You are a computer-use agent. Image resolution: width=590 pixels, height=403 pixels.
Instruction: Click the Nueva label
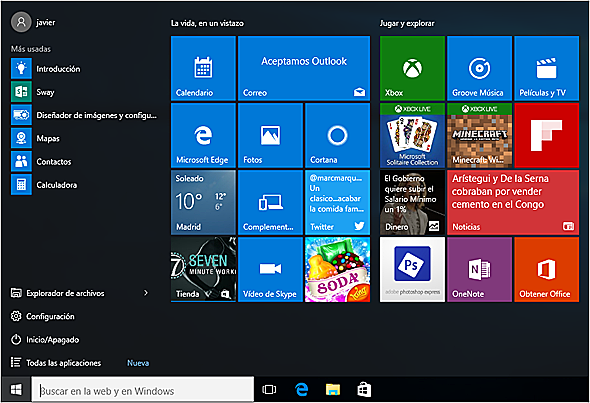click(138, 363)
